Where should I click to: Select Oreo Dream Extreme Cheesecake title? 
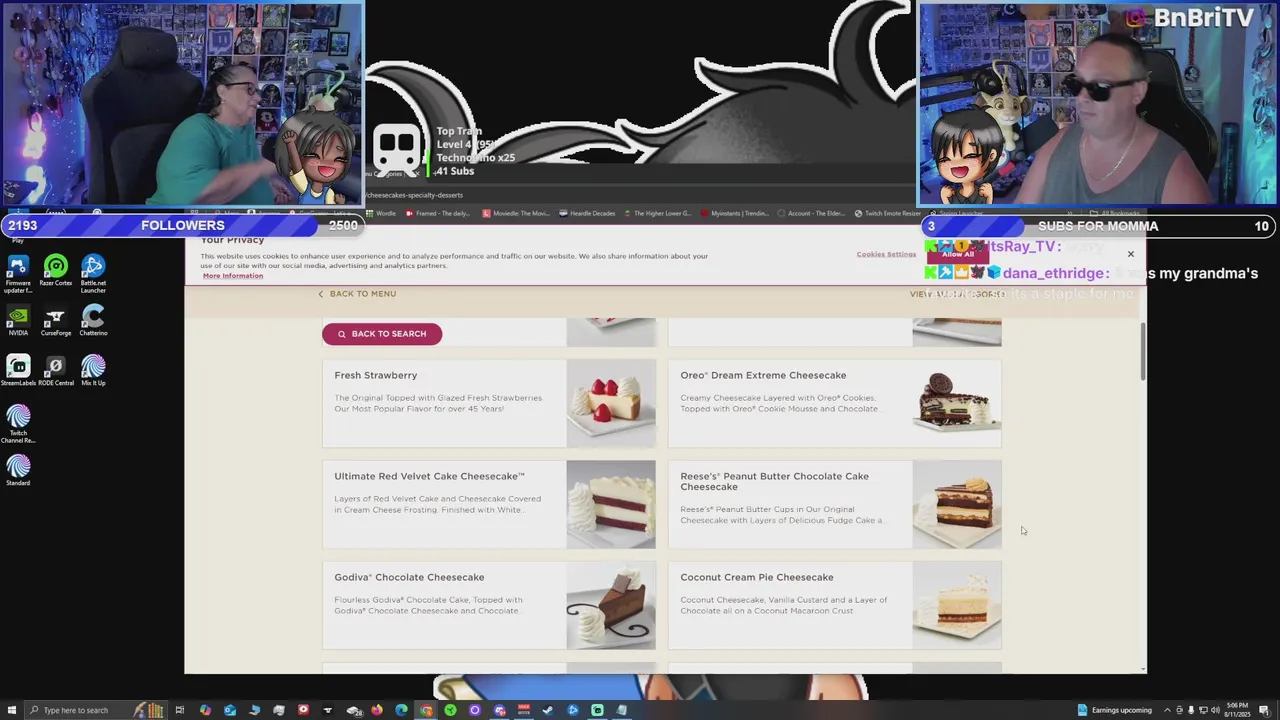click(x=763, y=375)
